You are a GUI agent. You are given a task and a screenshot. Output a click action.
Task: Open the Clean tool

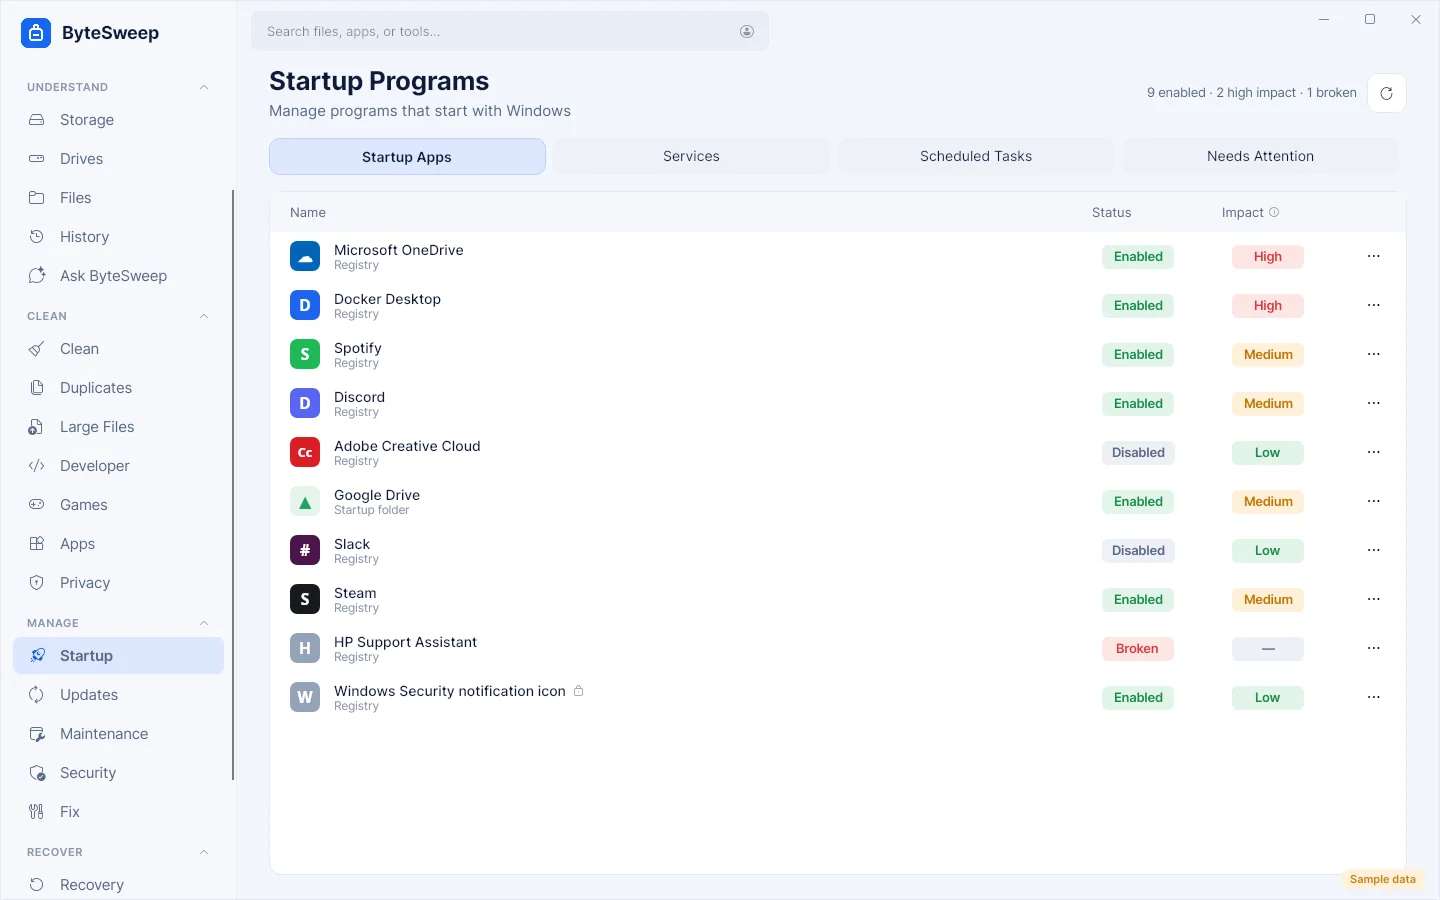(118, 349)
